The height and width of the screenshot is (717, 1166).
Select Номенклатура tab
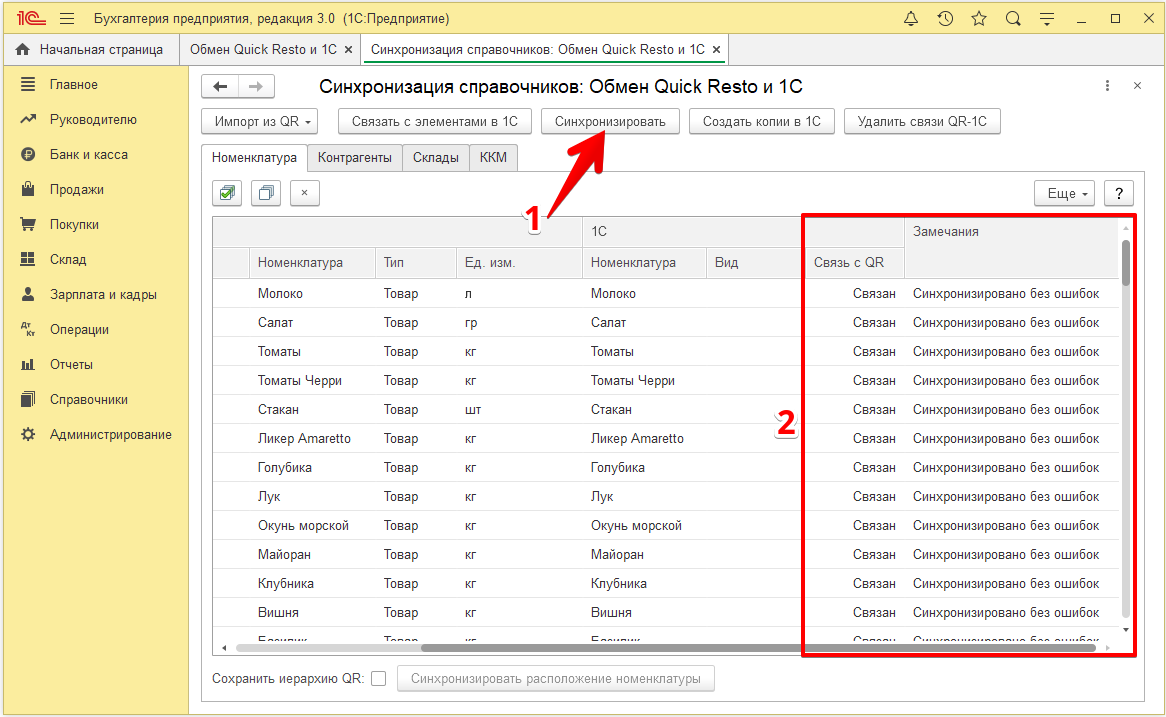pyautogui.click(x=254, y=158)
